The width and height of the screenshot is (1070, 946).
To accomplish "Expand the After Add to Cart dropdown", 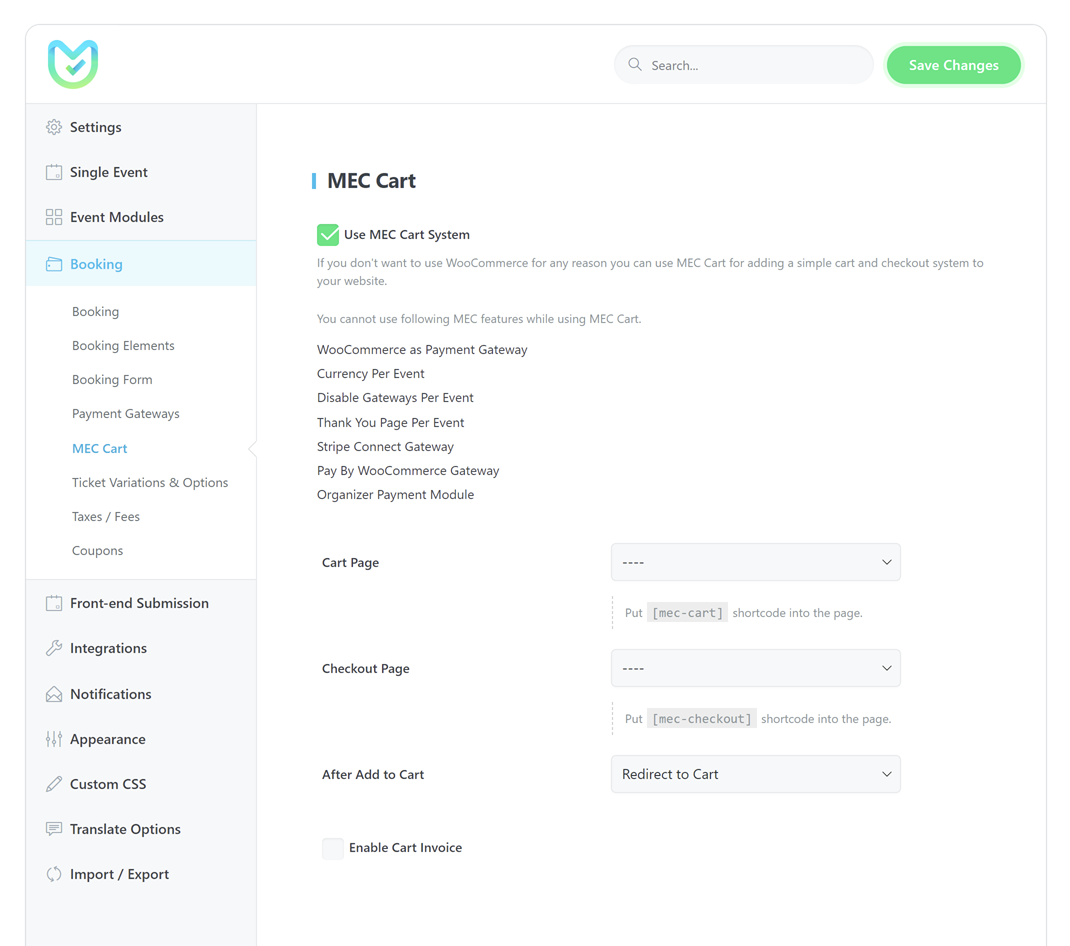I will coord(755,774).
